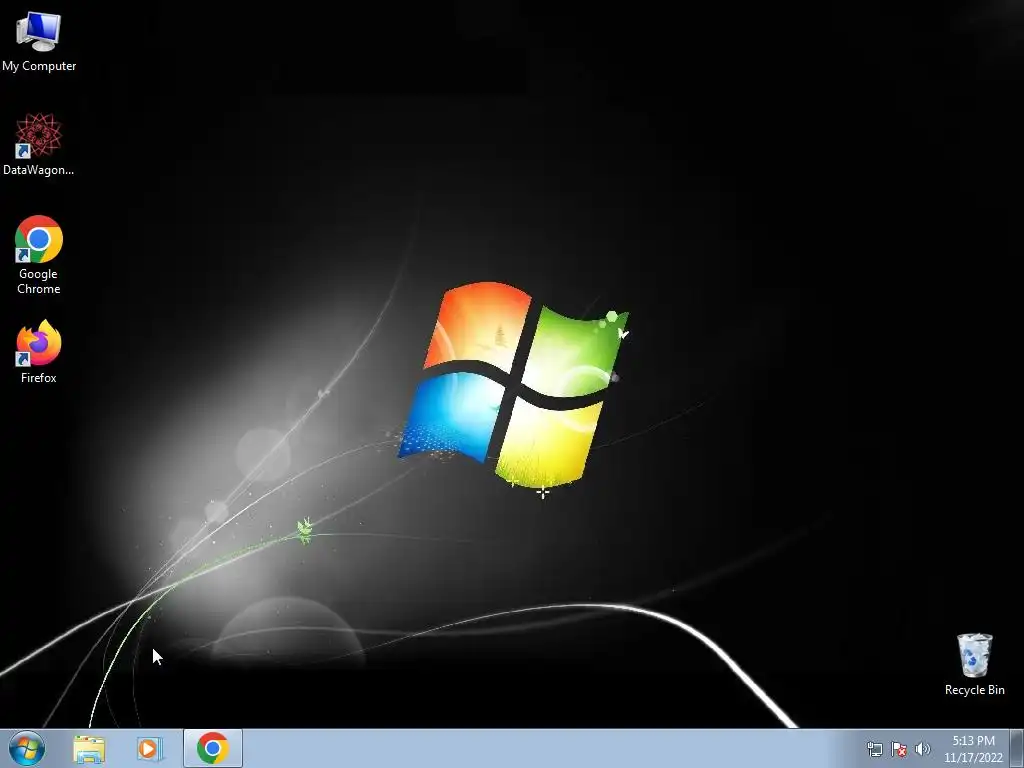
Task: Select the Google Chrome desktop shortcut
Action: point(39,255)
